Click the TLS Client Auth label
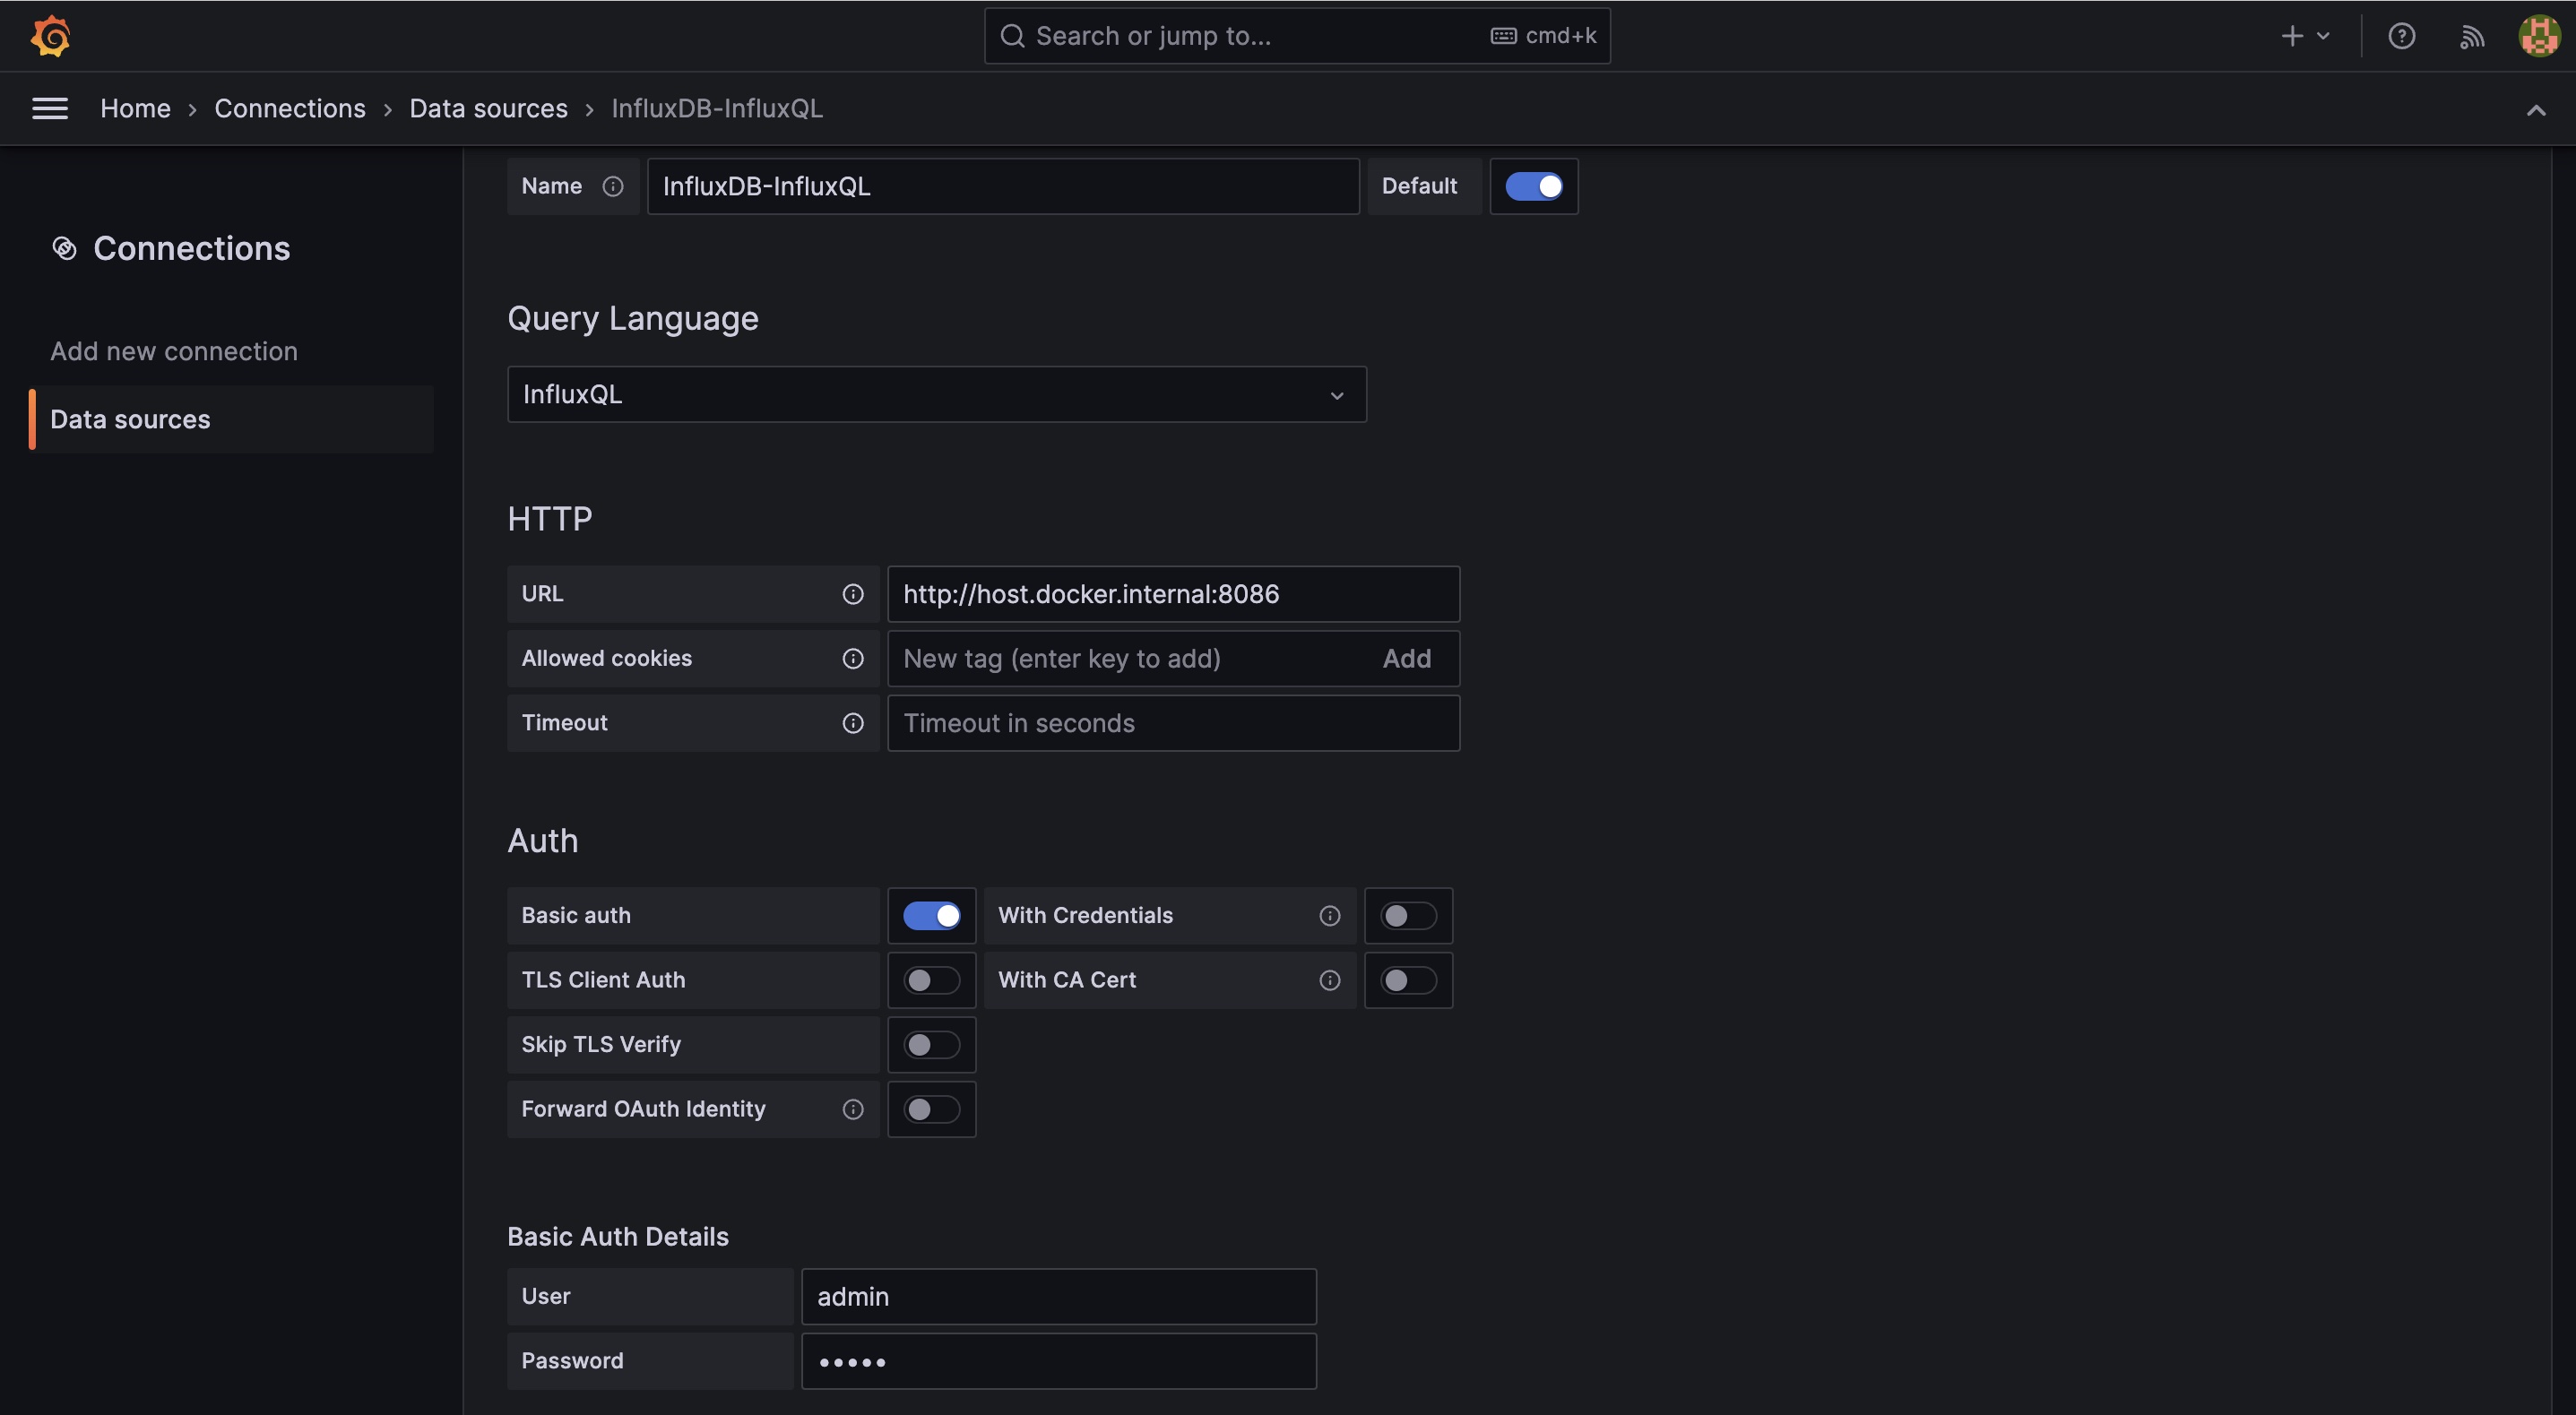 click(x=603, y=980)
